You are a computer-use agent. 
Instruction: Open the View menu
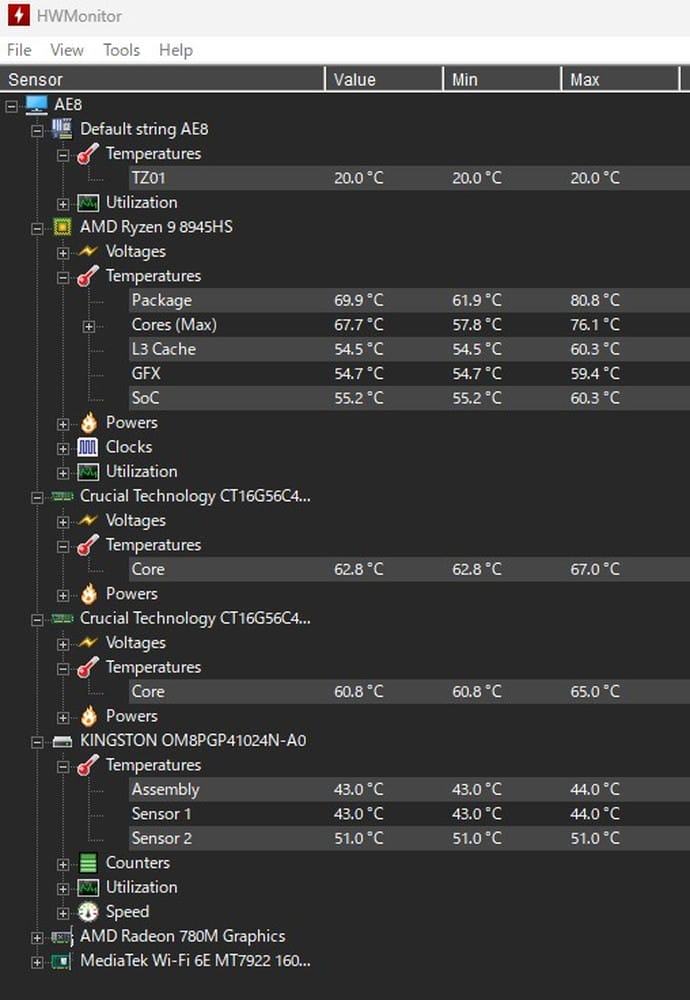[67, 50]
